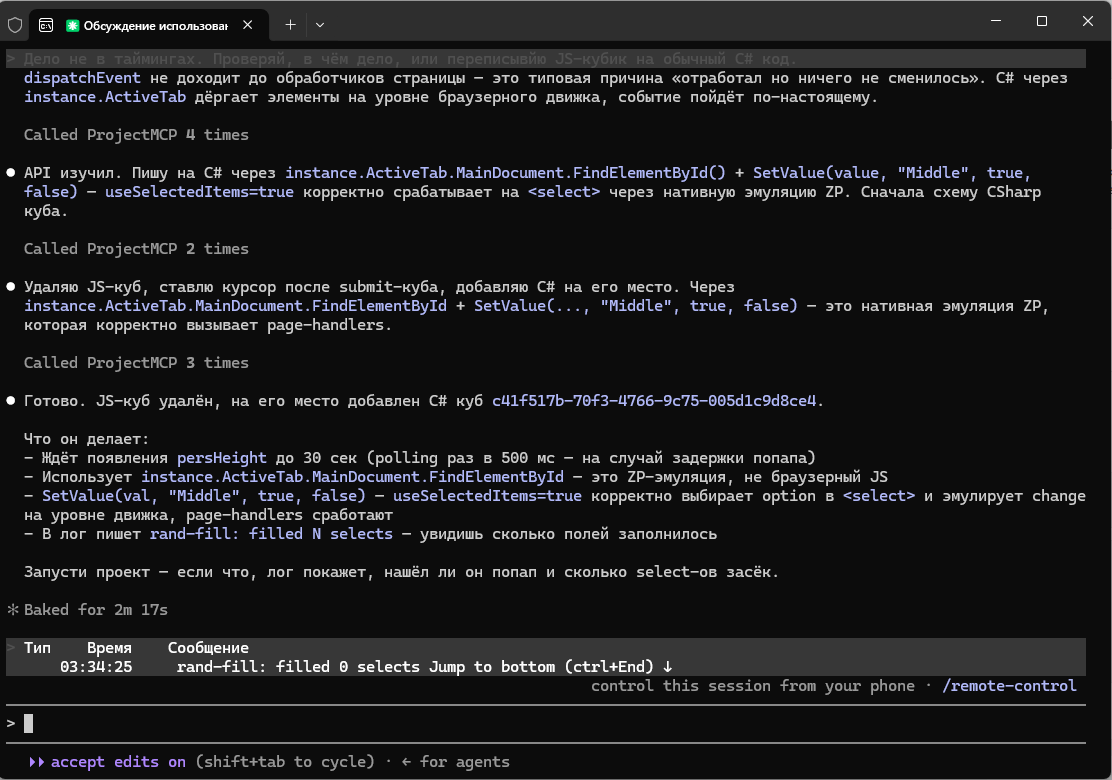1112x780 pixels.
Task: Expand Called ProjectMCP 4 times entry
Action: pos(136,135)
